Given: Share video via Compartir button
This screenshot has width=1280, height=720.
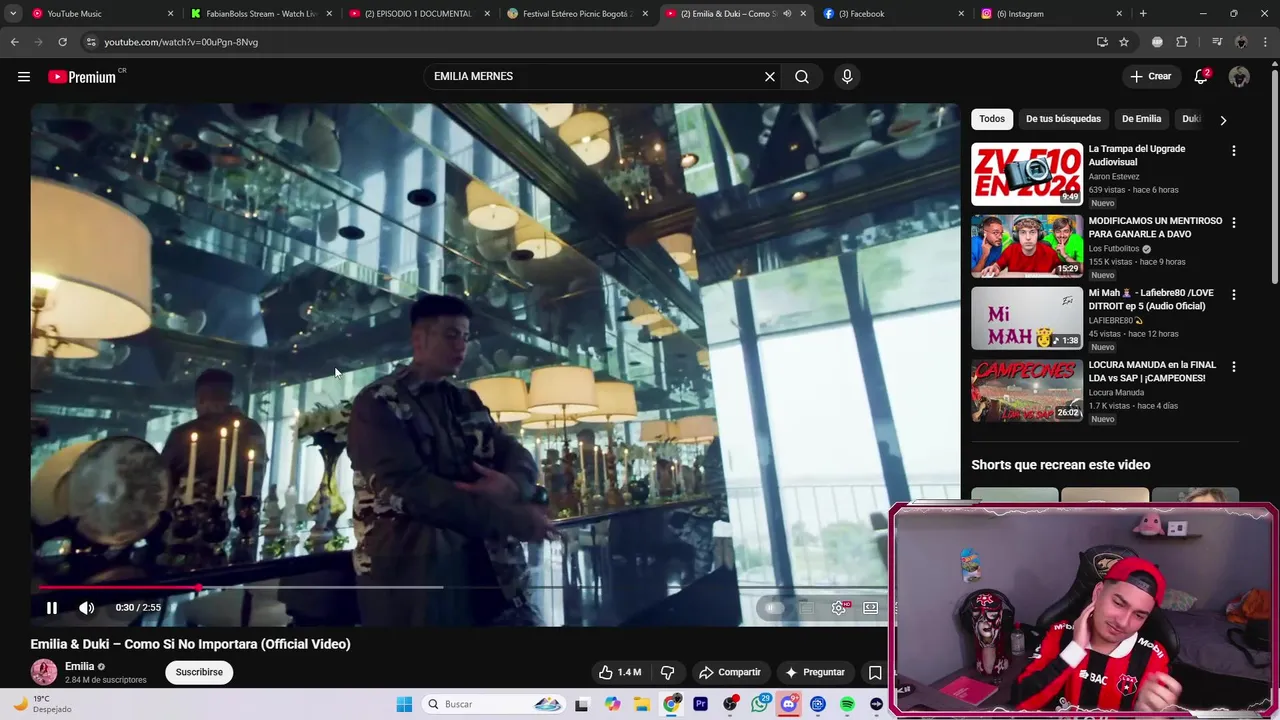Looking at the screenshot, I should (730, 672).
